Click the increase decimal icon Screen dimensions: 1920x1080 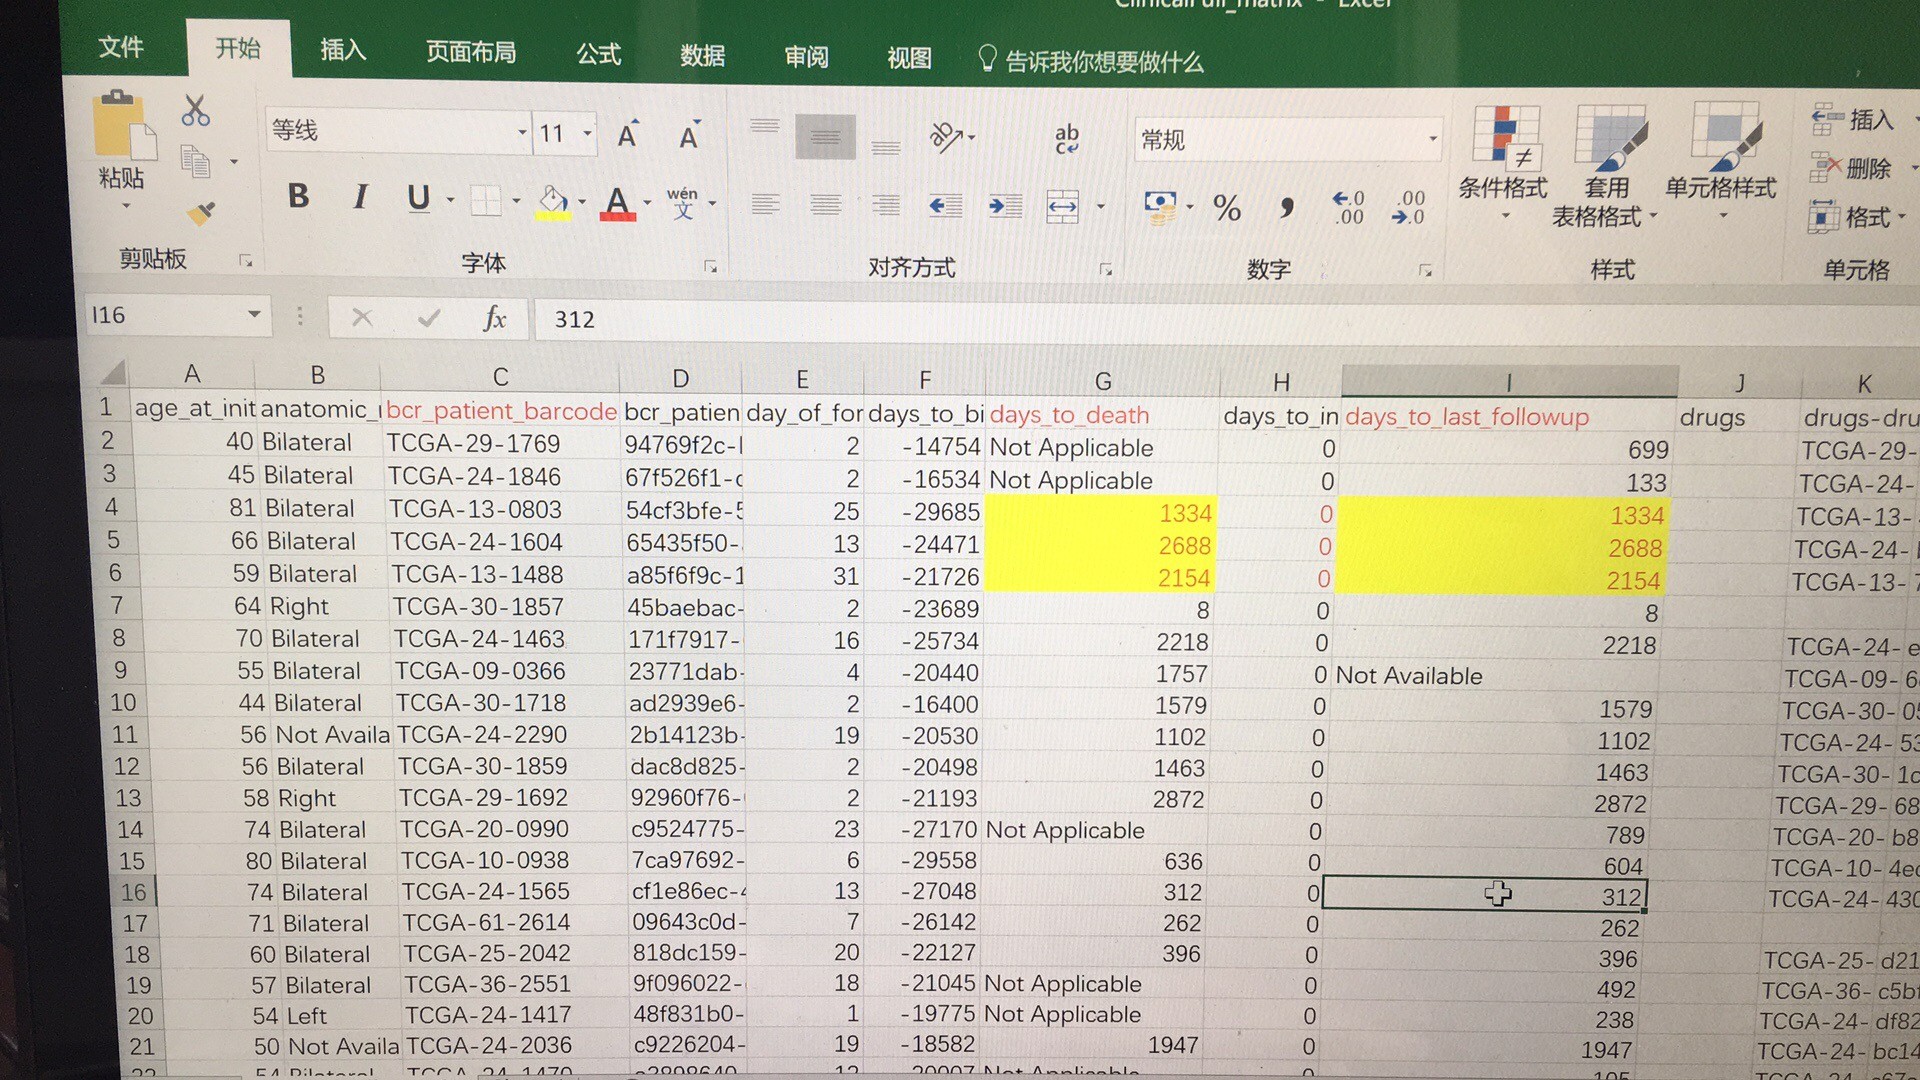(1348, 207)
